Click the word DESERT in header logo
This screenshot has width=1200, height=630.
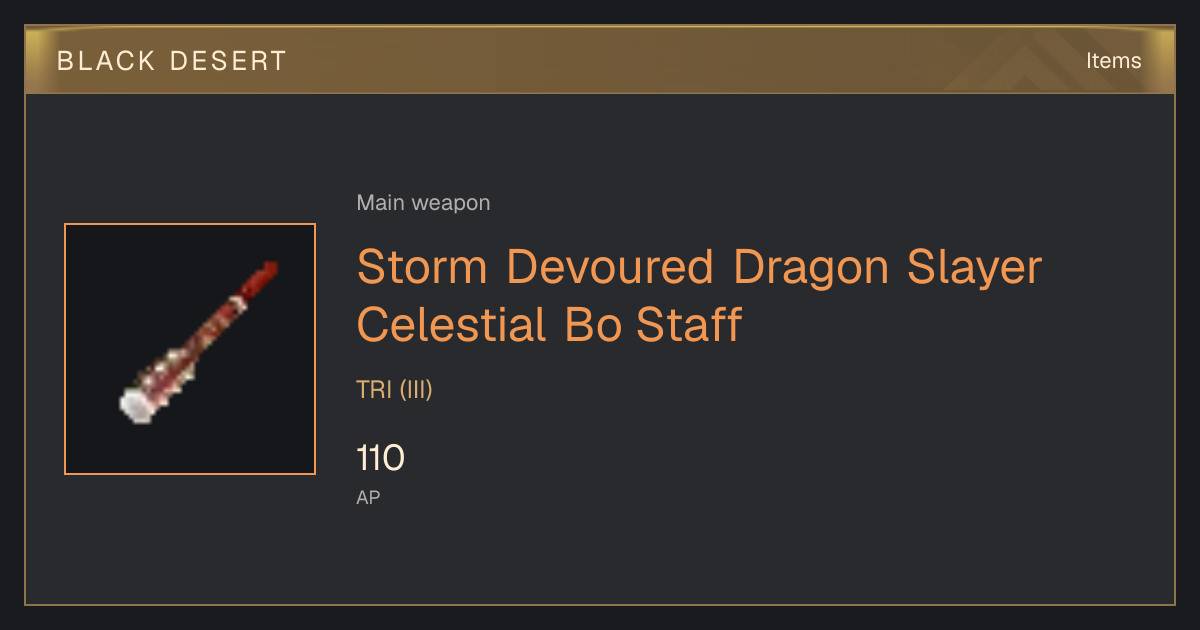click(229, 61)
